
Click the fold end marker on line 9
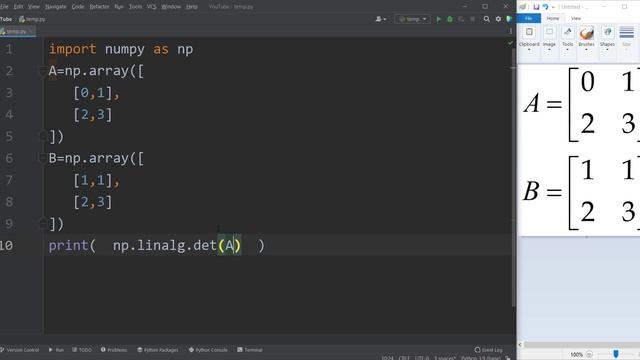[42, 223]
